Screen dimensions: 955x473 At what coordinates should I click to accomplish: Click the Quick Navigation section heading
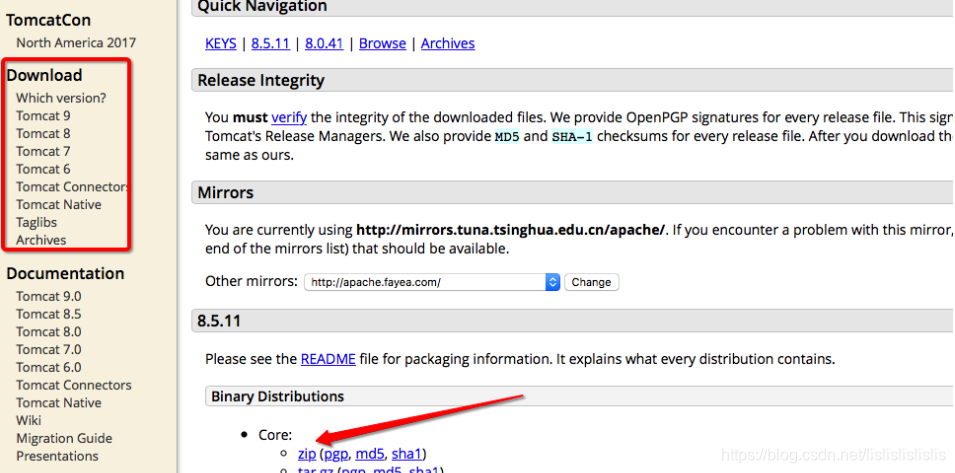tap(263, 7)
